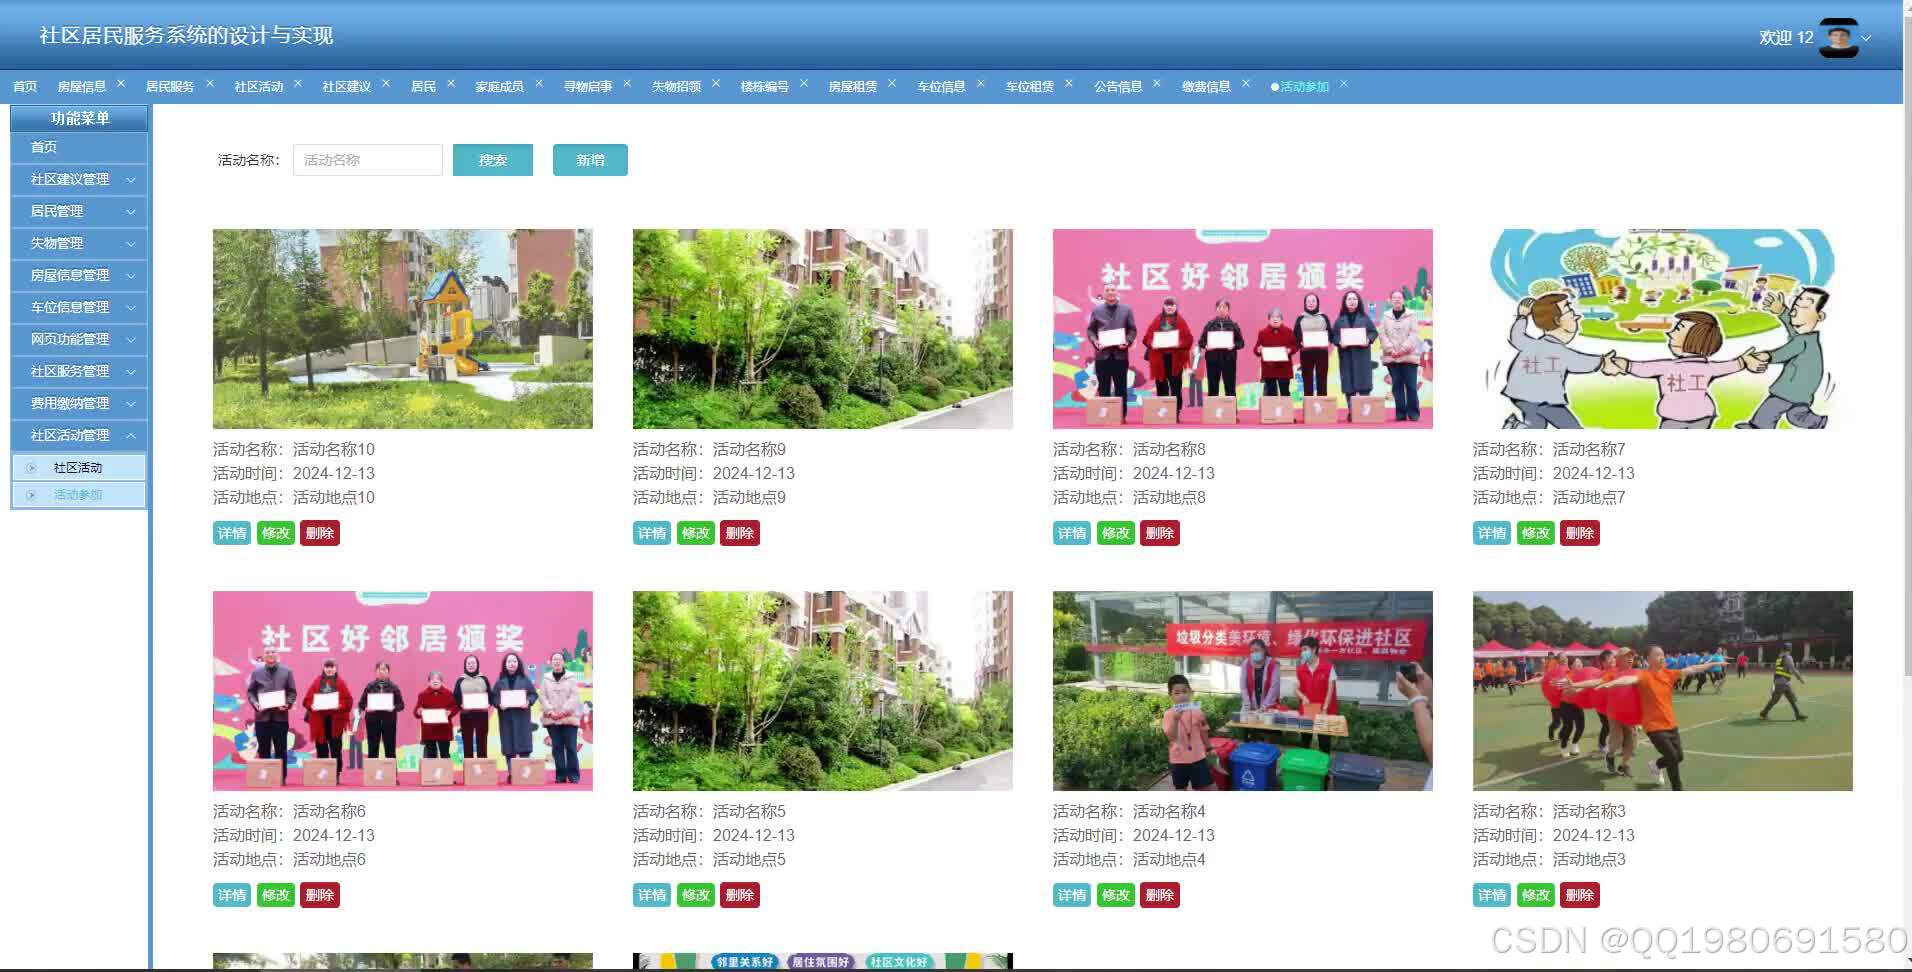Image resolution: width=1912 pixels, height=972 pixels.
Task: Expand 居民管理 menu section
Action: [79, 211]
